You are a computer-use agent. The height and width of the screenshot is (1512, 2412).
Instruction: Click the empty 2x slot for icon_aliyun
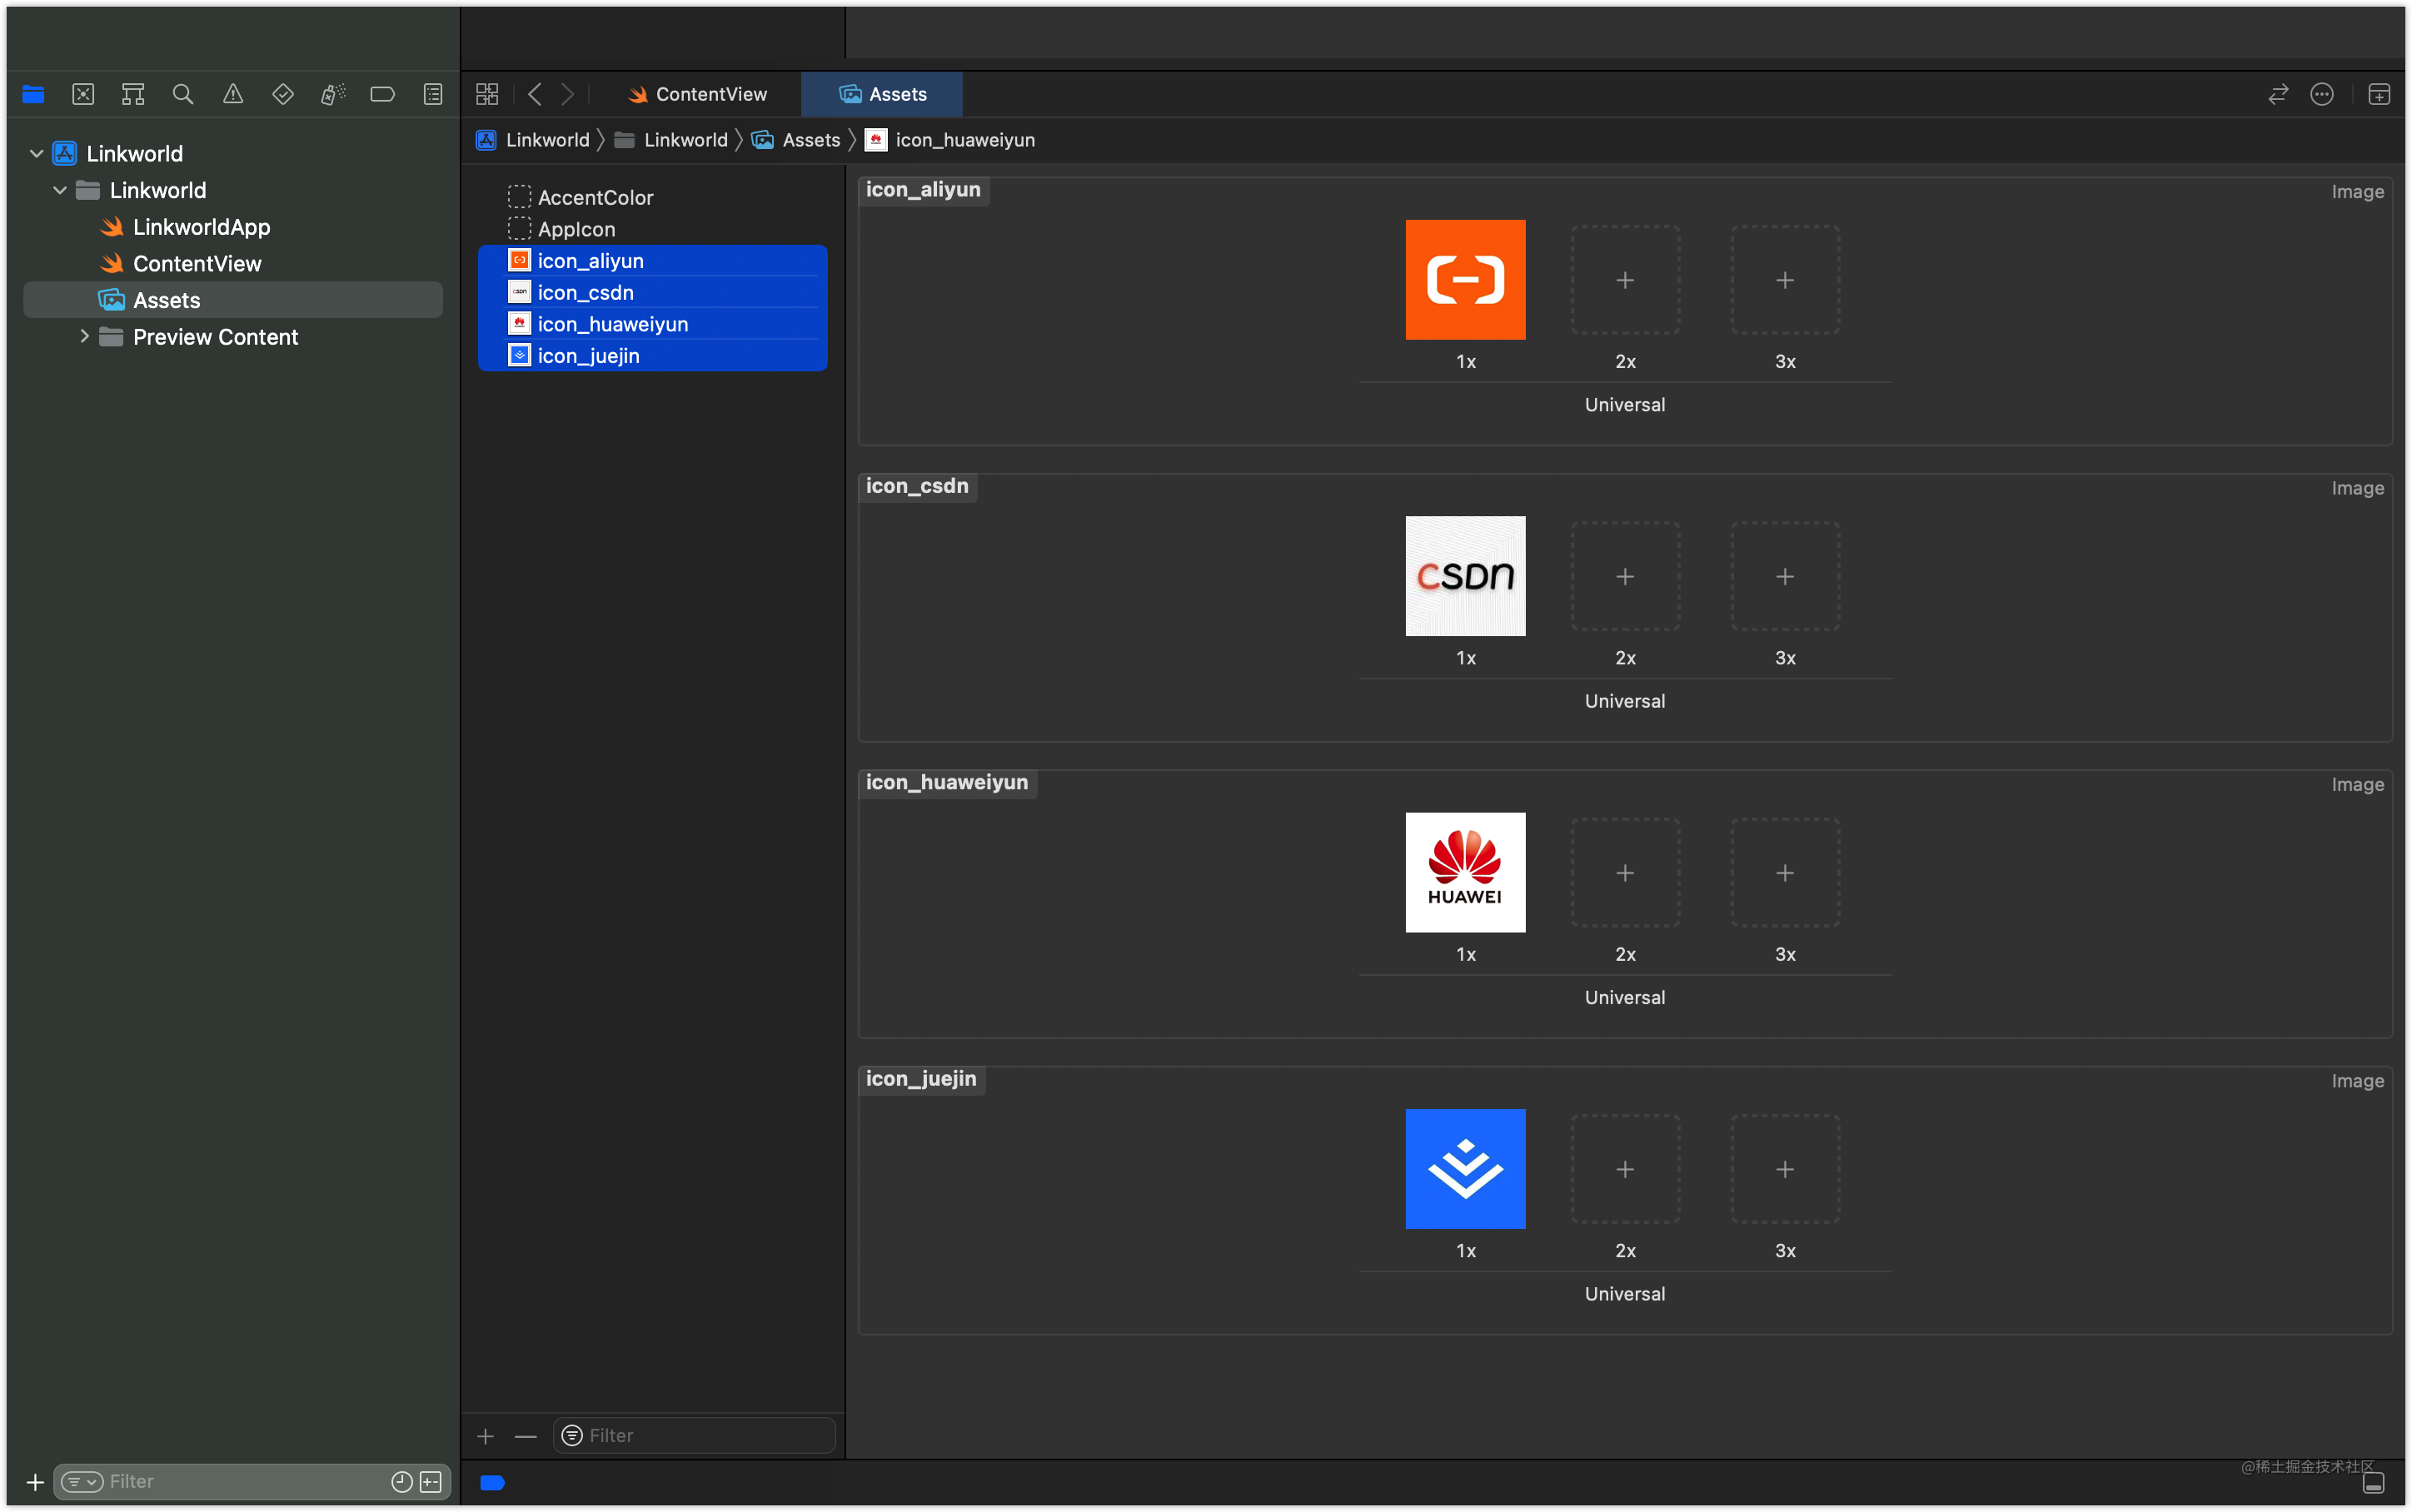tap(1625, 280)
